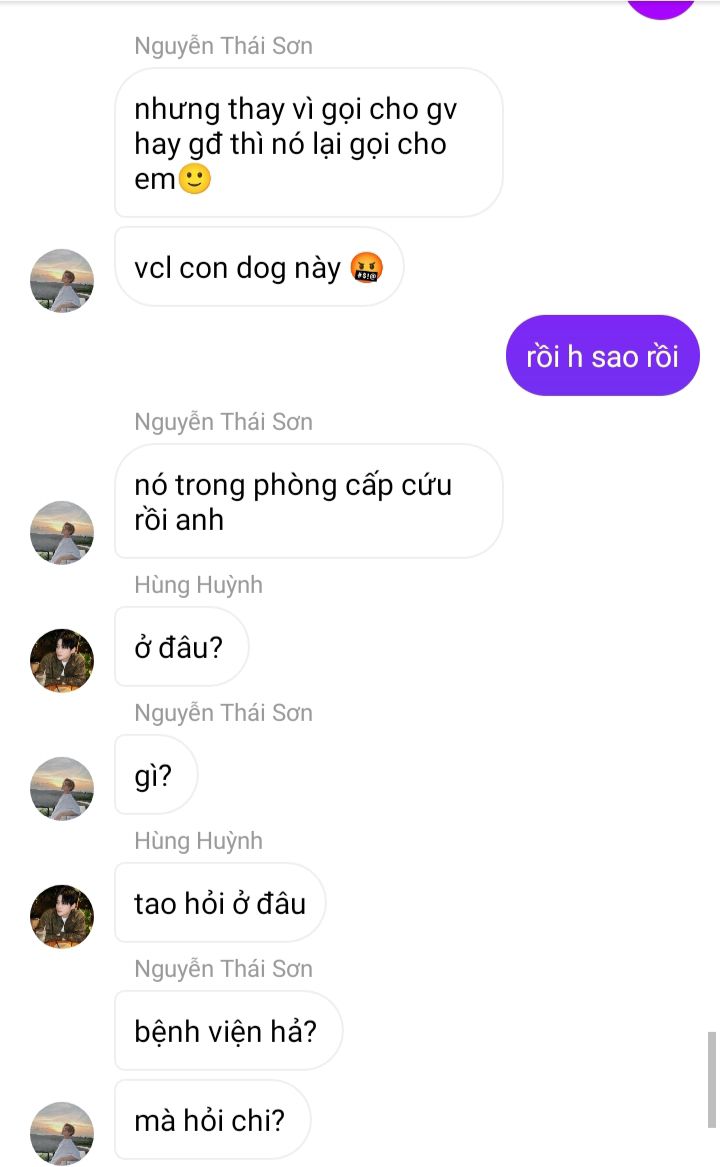Tap avatar beside the "gì?" message
The image size is (720, 1167).
62,789
